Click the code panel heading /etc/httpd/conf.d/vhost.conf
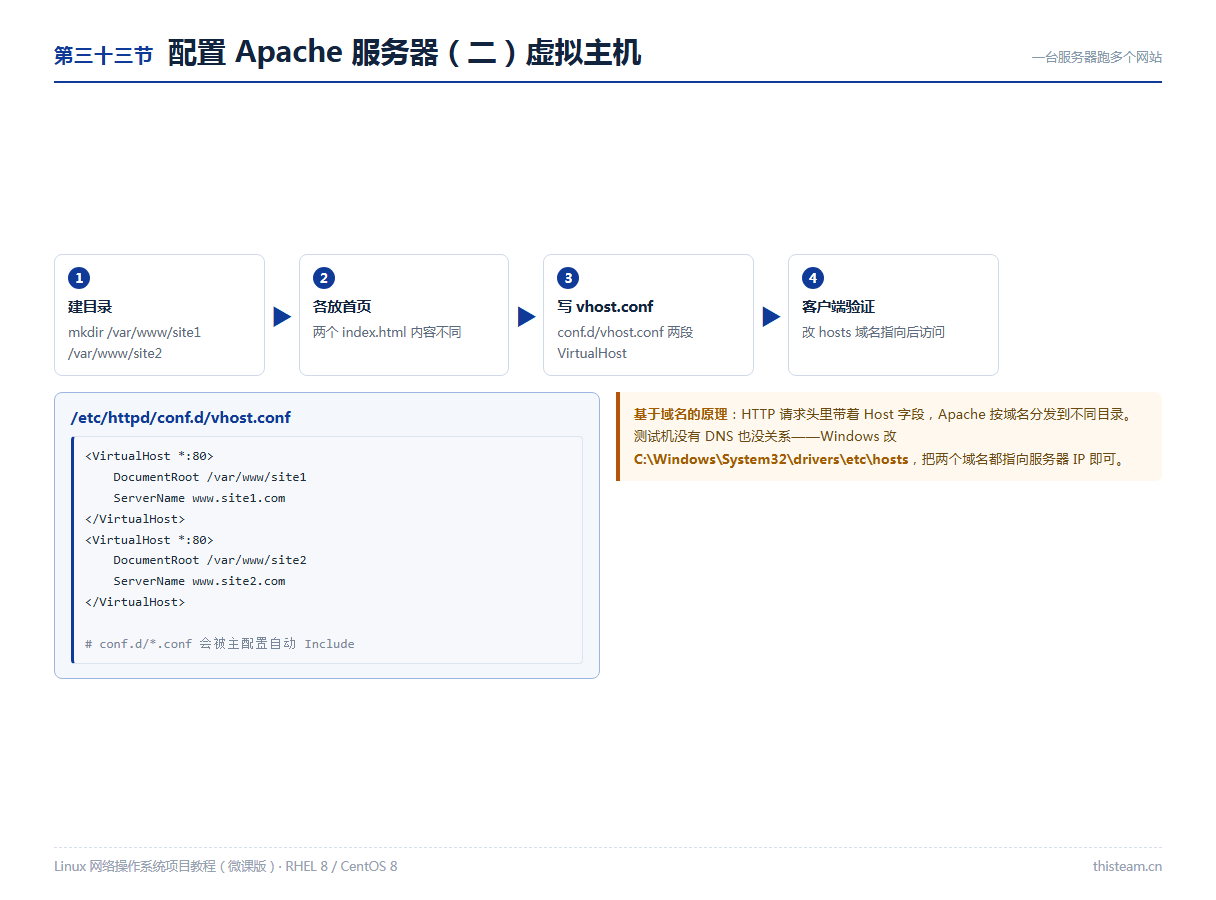Screen dimensions: 1216x900 (181, 418)
